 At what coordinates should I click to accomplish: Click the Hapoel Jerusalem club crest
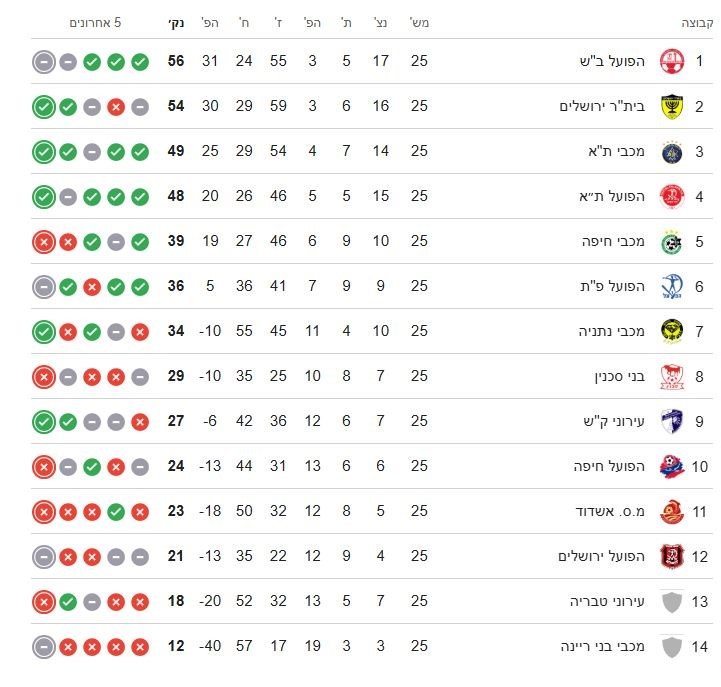(x=671, y=556)
